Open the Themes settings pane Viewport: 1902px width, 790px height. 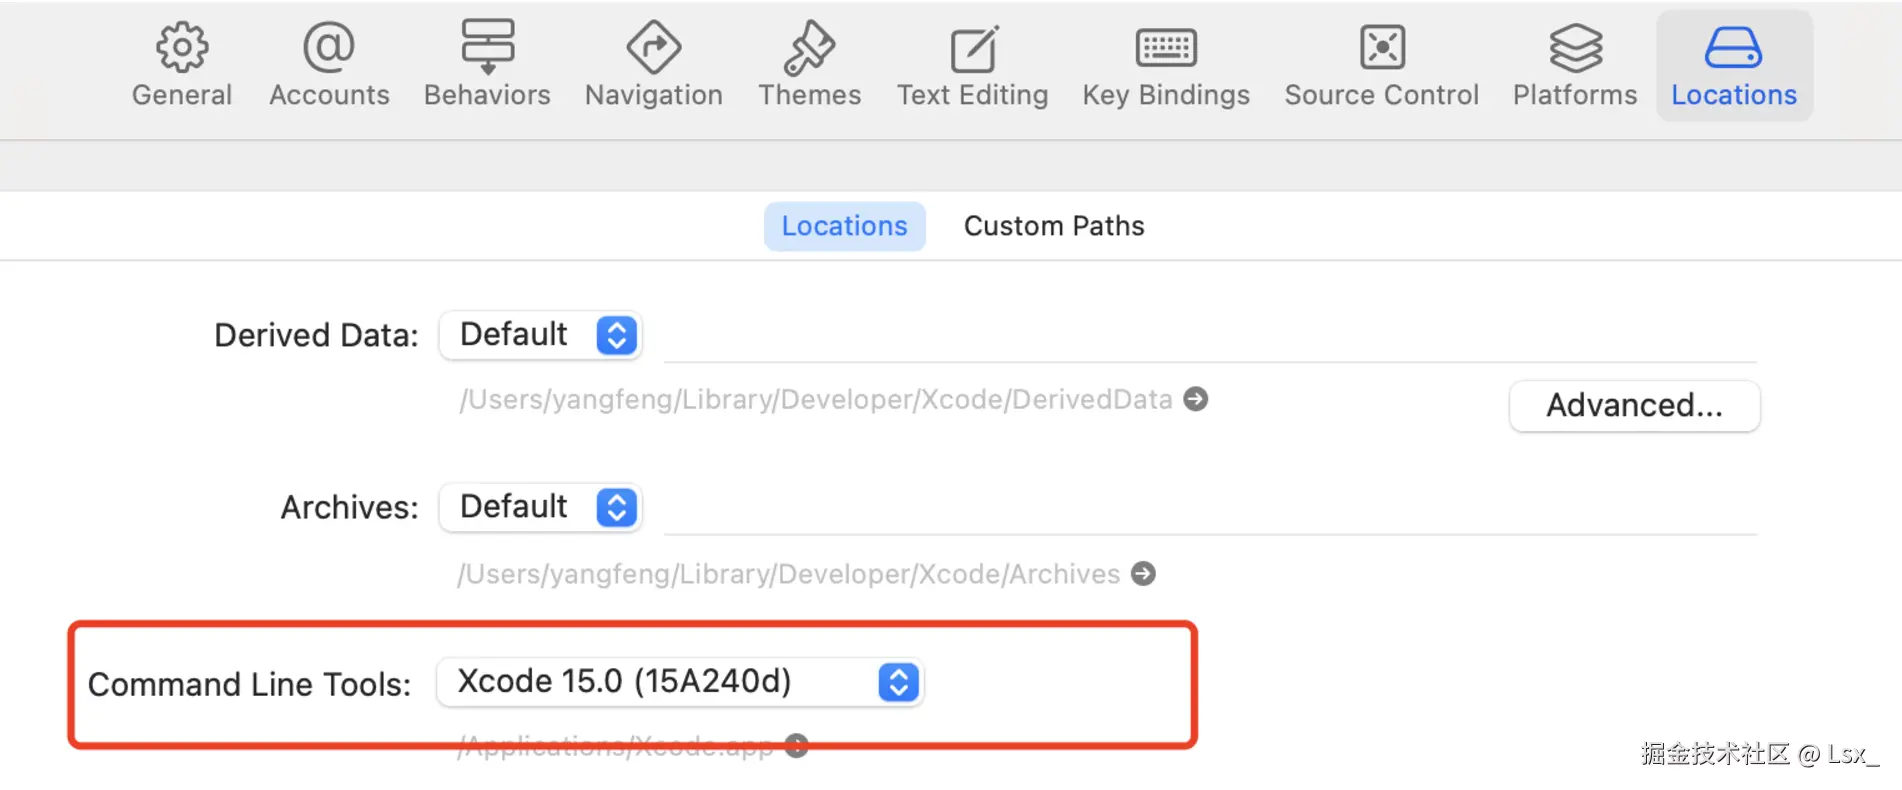pos(809,66)
